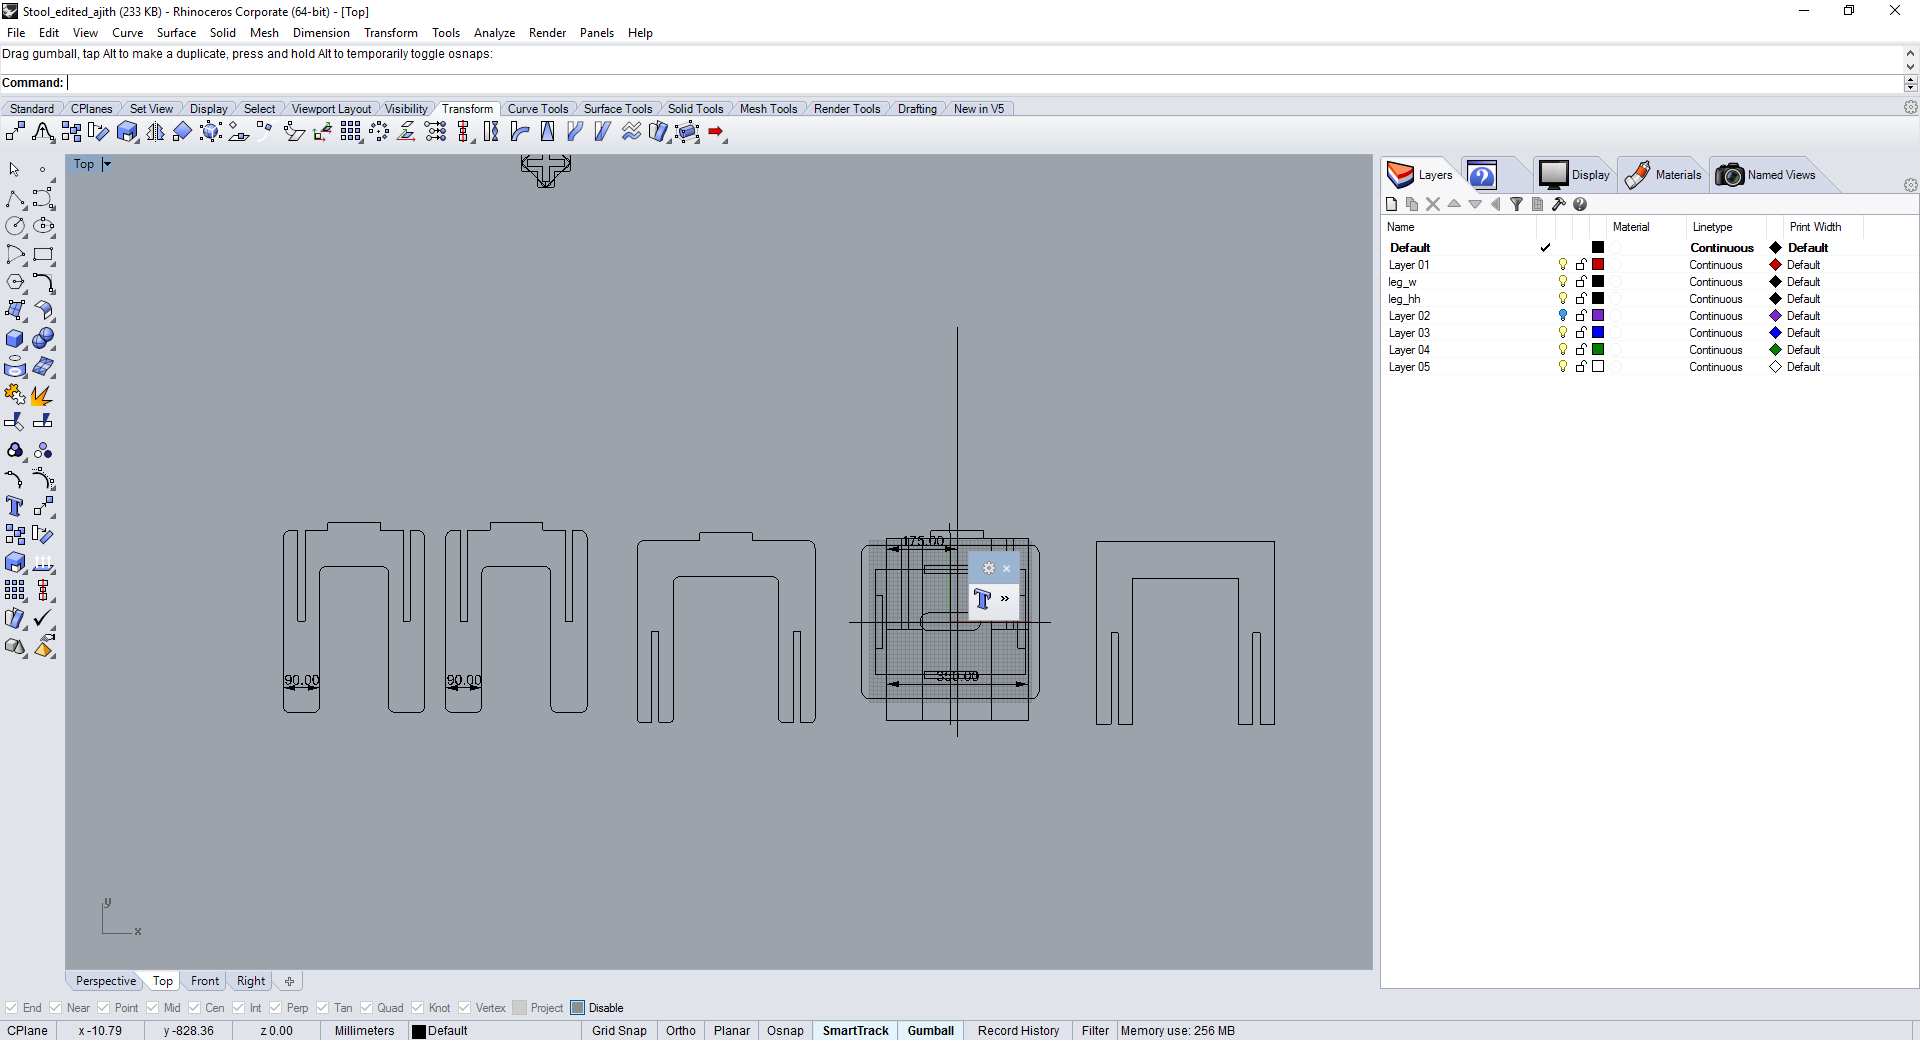Open Millimeters units selector in status bar
The height and width of the screenshot is (1040, 1920).
pos(364,1031)
